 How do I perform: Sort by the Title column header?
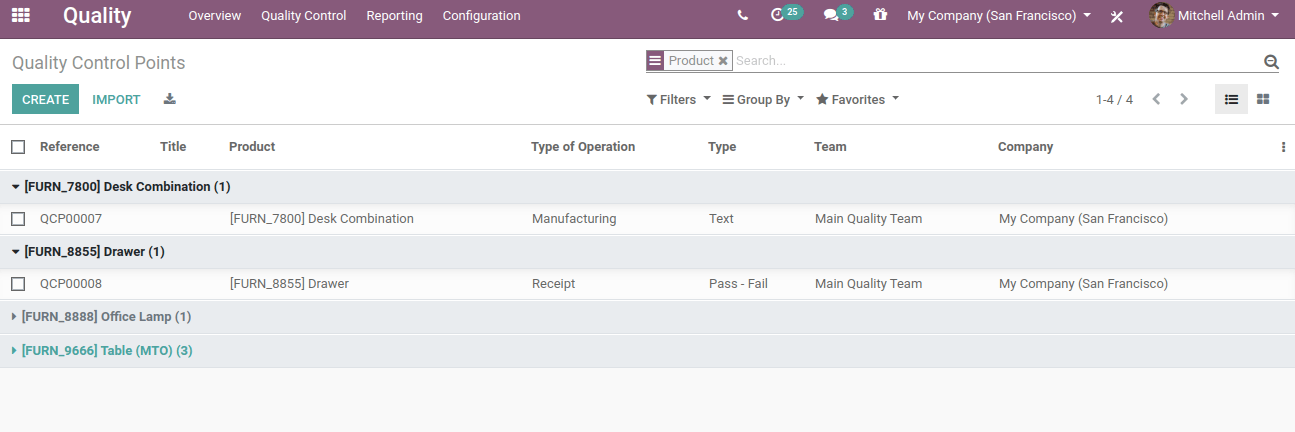173,147
